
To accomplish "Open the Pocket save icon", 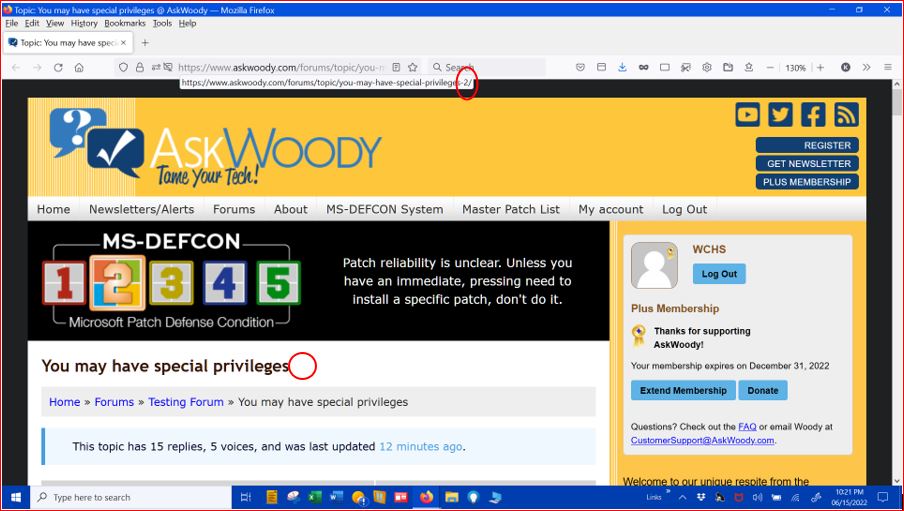I will [x=580, y=67].
